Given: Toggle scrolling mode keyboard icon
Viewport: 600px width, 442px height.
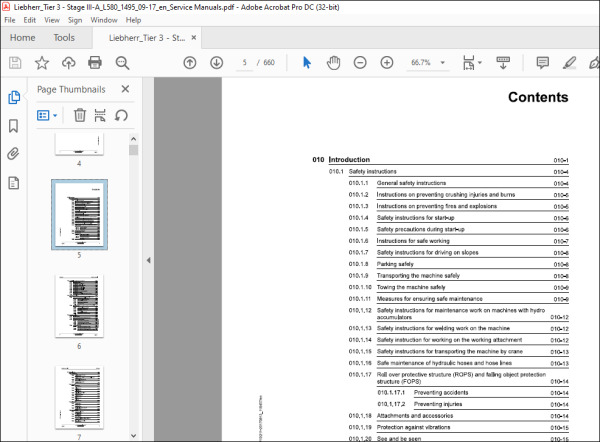Looking at the screenshot, I should click(x=503, y=62).
